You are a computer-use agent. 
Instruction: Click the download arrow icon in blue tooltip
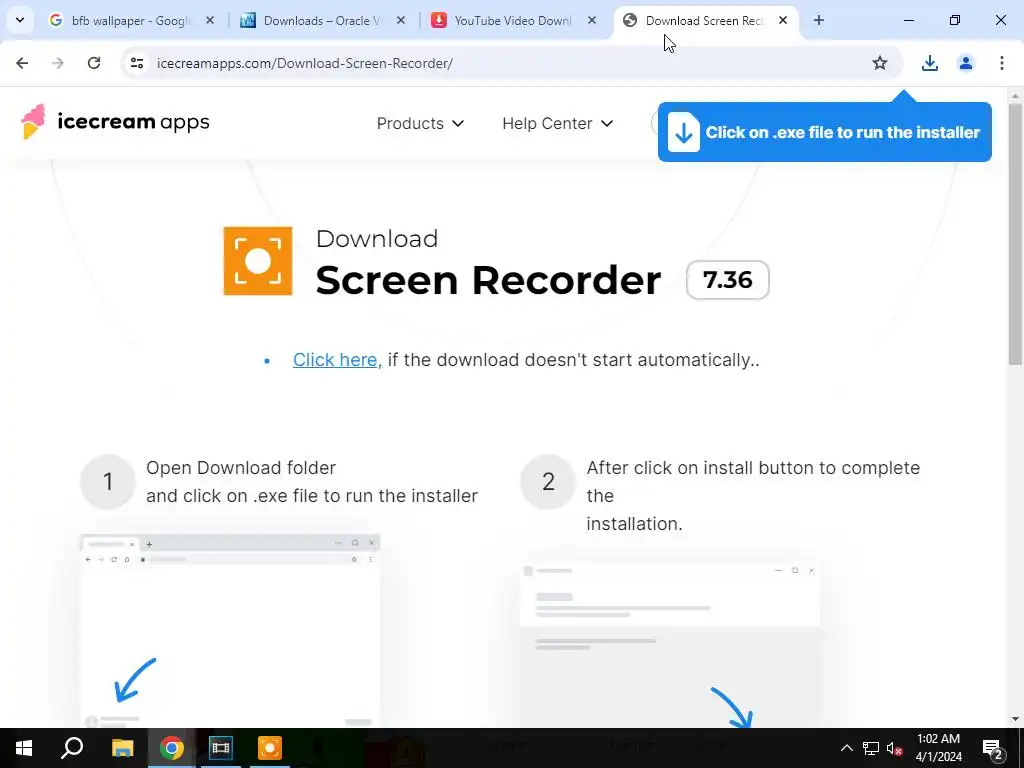pos(683,133)
